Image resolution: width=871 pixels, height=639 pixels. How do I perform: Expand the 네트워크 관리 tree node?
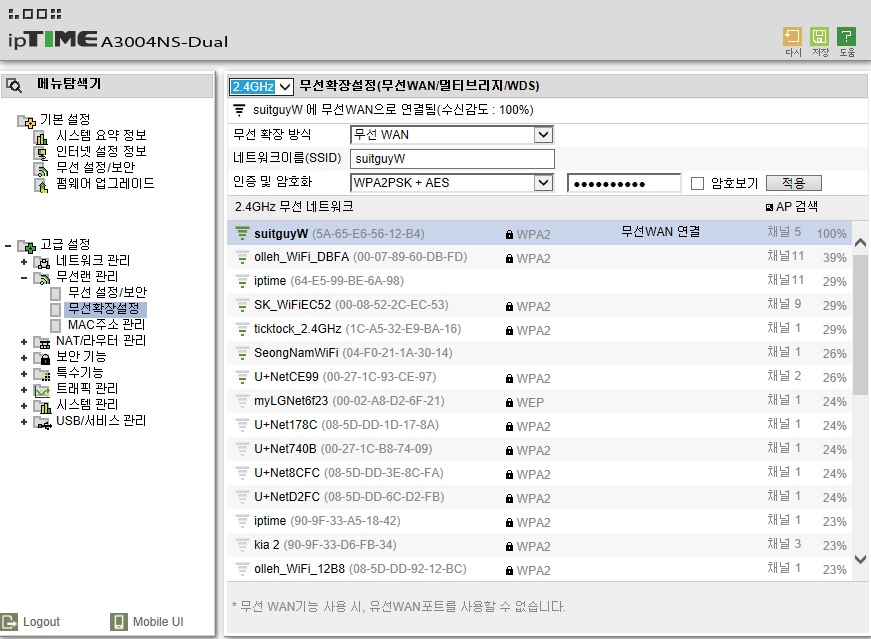[24, 262]
